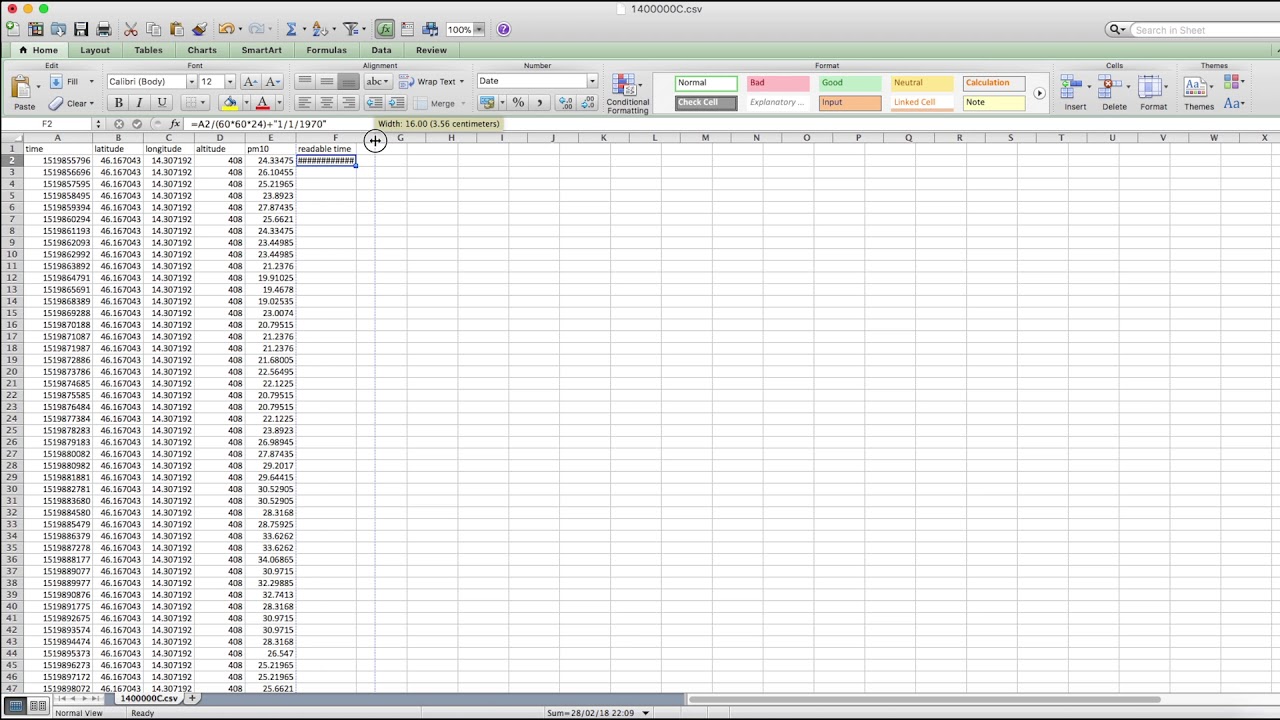This screenshot has height=720, width=1280.
Task: Toggle align text right
Action: tap(348, 103)
